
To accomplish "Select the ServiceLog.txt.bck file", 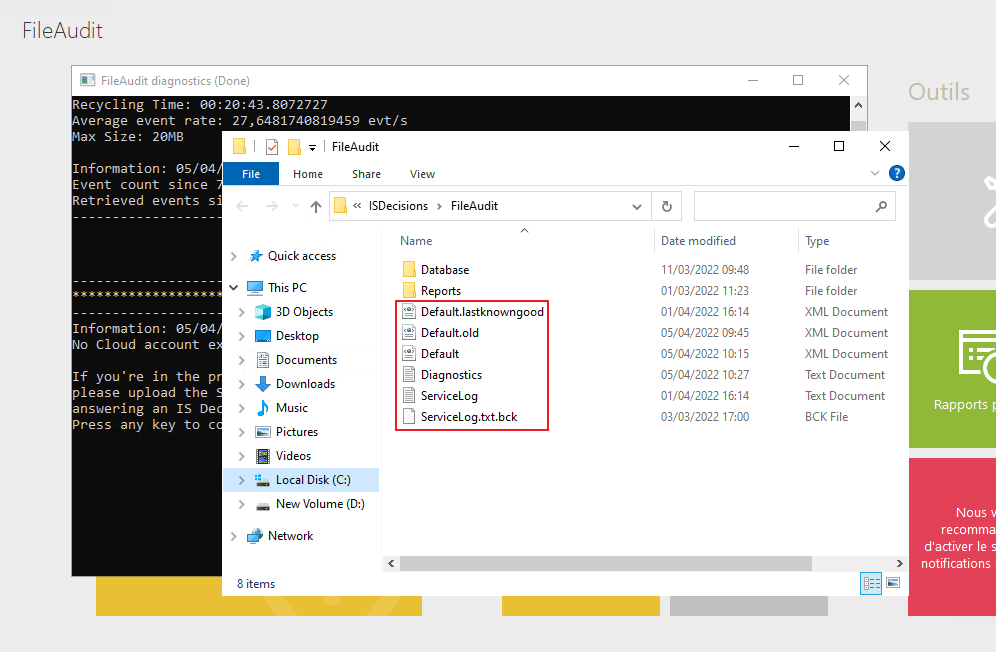I will (x=468, y=417).
